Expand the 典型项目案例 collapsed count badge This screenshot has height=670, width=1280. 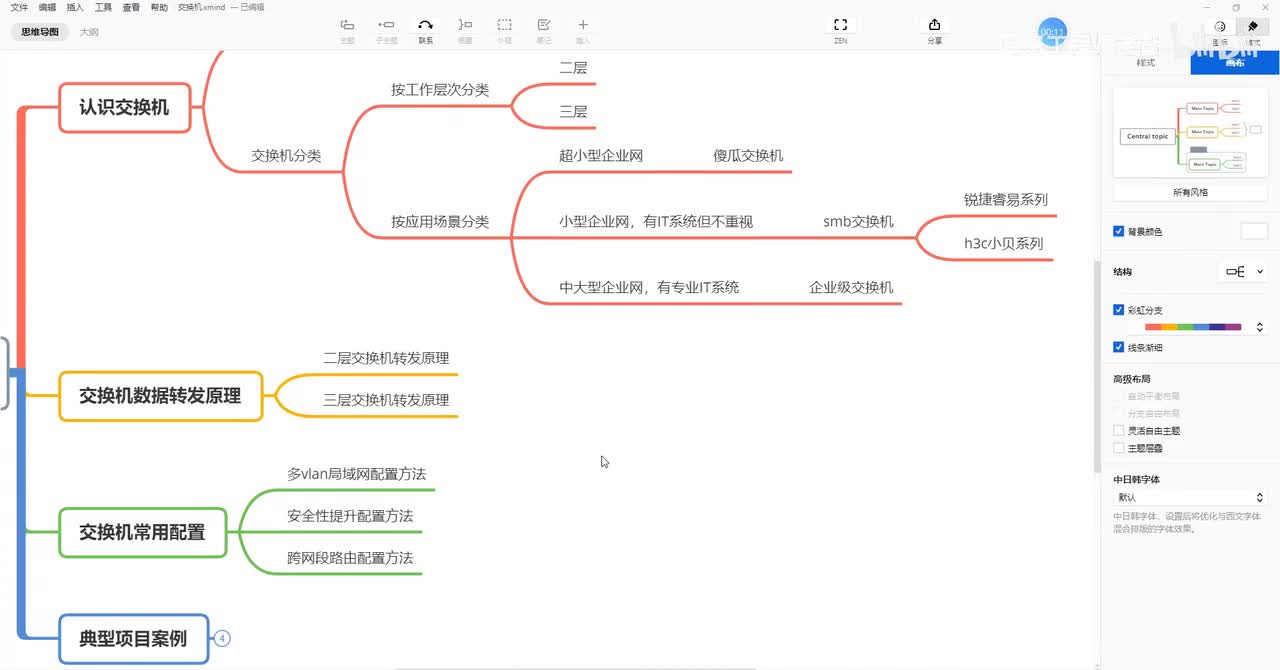click(222, 638)
